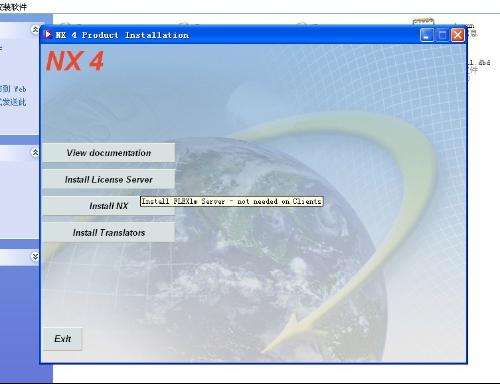The height and width of the screenshot is (384, 500).
Task: Collapse the middle task pane in Explorer sidebar
Action: [x=35, y=153]
